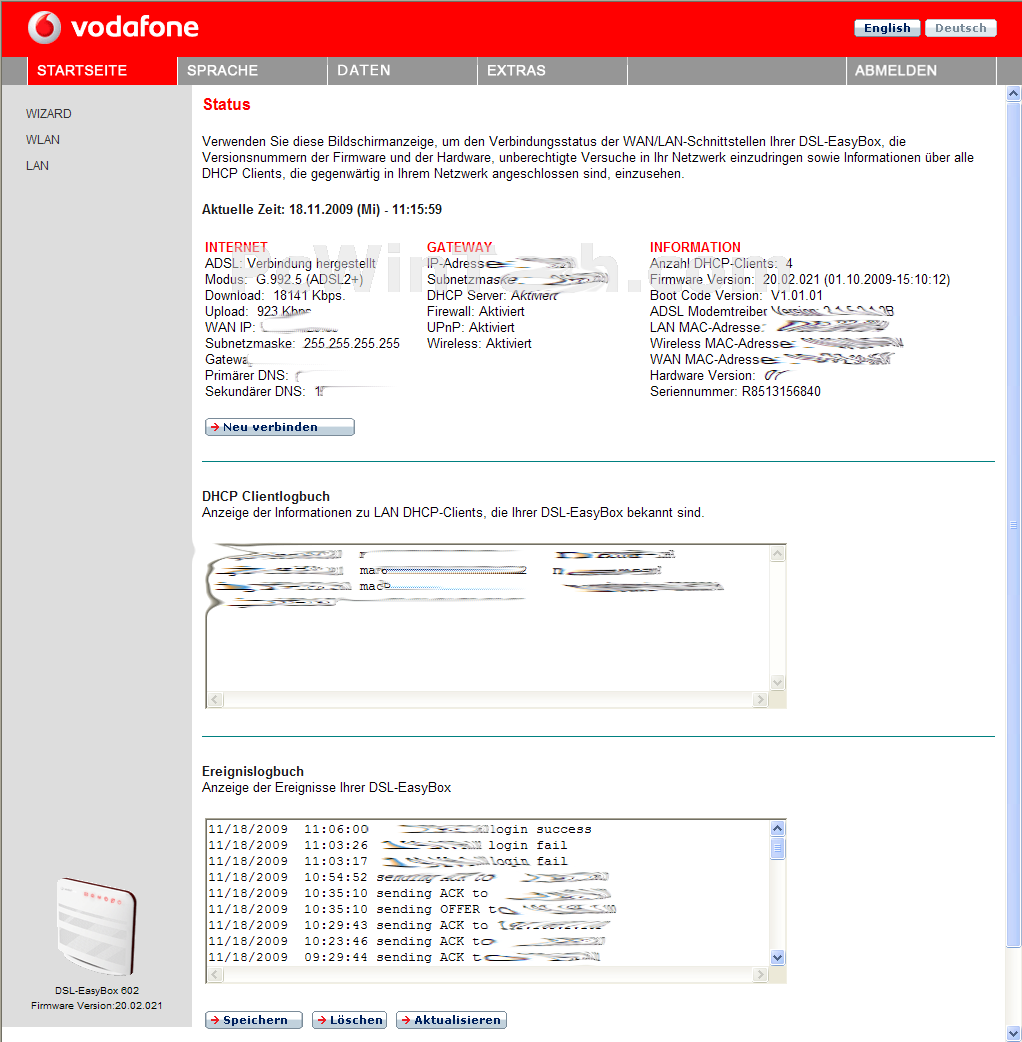Click the 09:29:44 sending ACK log entry
This screenshot has width=1022, height=1042.
404,957
